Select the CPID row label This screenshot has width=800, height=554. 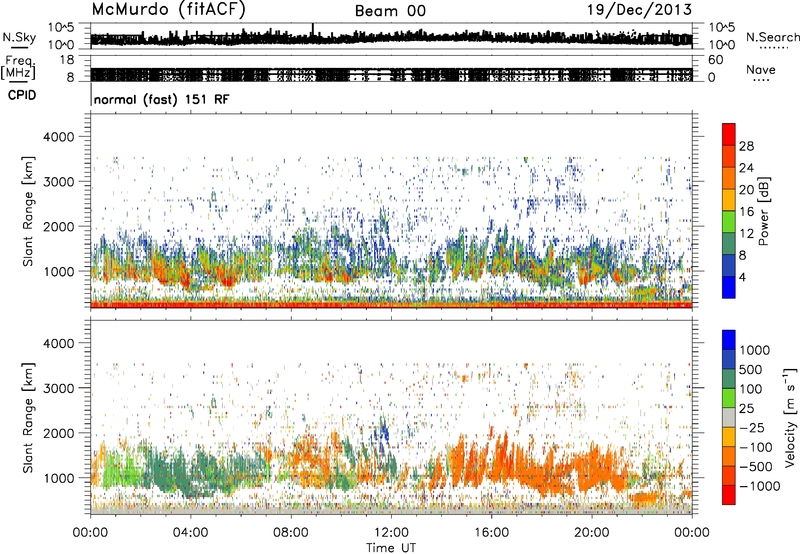(x=22, y=95)
